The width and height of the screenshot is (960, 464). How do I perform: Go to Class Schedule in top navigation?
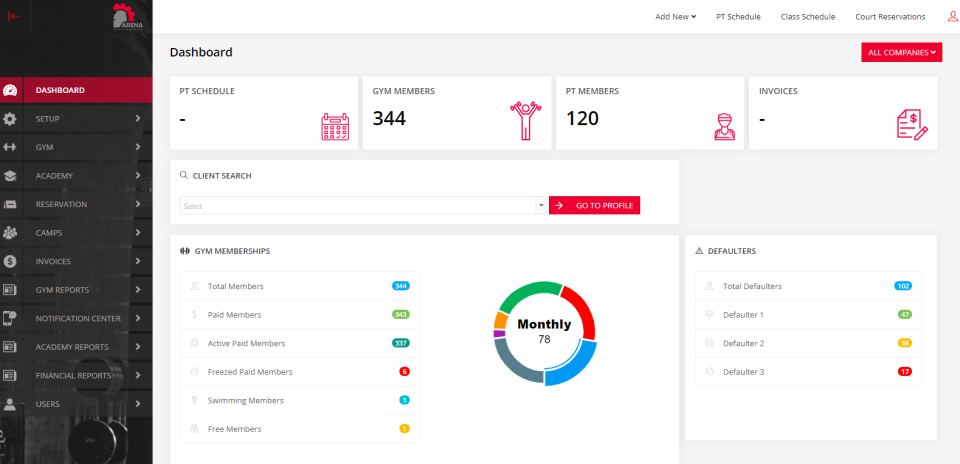(x=807, y=17)
